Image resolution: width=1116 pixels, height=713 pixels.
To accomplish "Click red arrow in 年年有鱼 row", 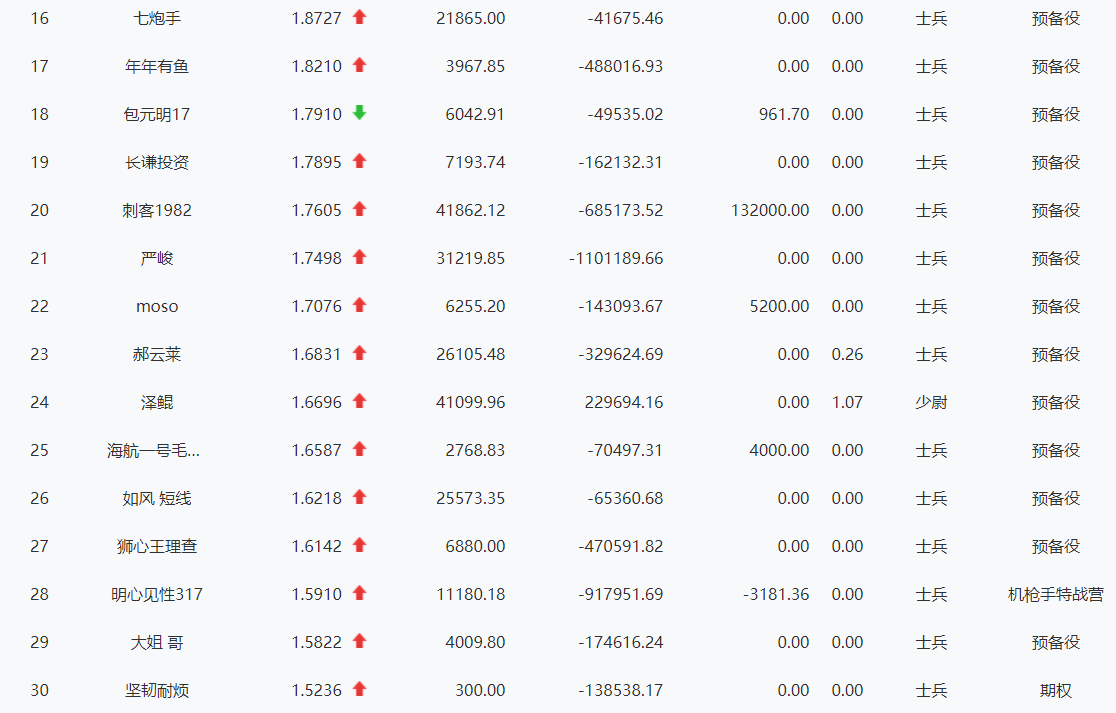I will point(360,66).
